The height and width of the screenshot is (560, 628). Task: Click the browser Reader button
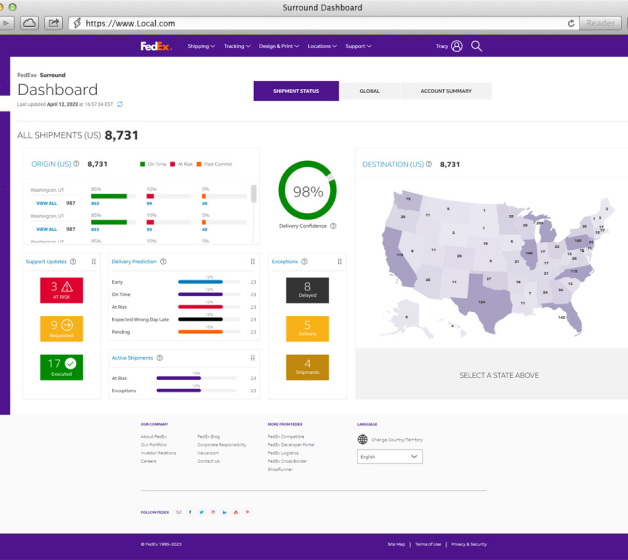click(x=600, y=23)
